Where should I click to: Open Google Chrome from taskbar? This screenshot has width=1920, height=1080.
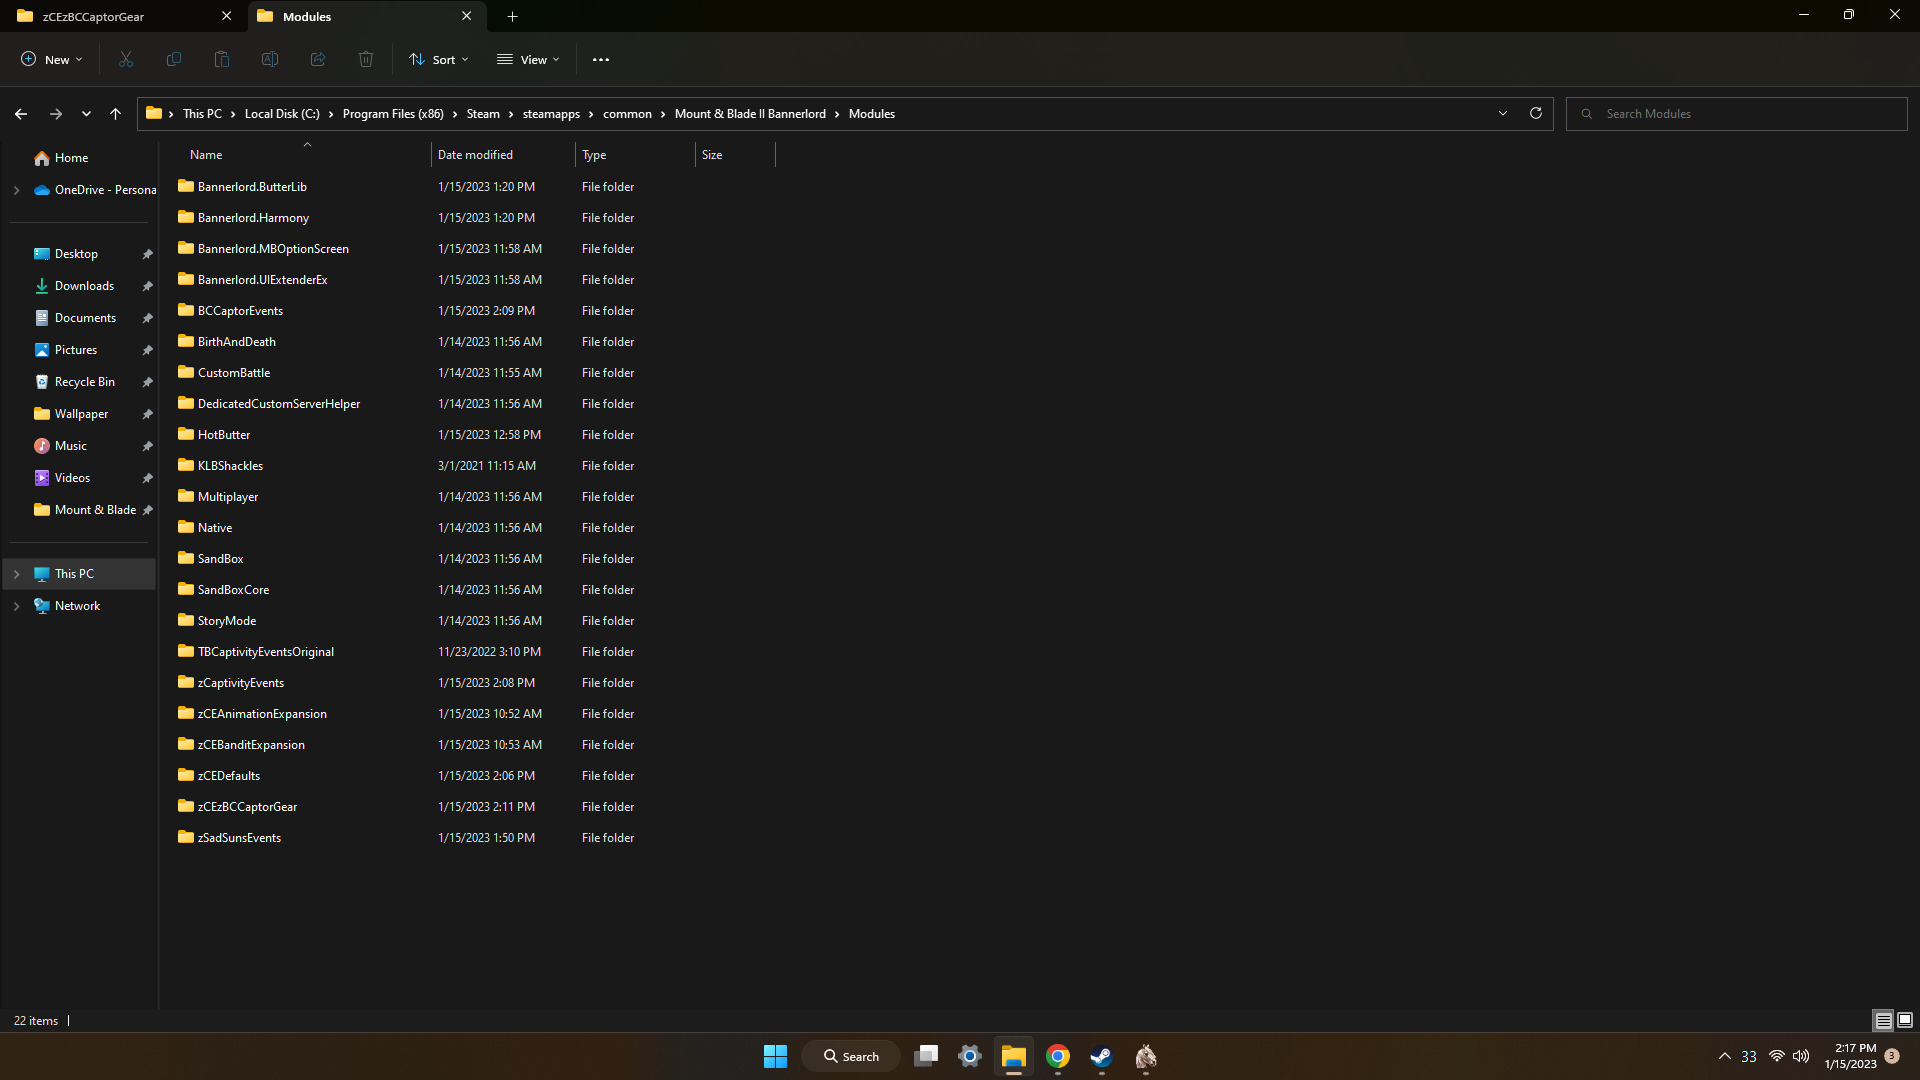1058,1056
